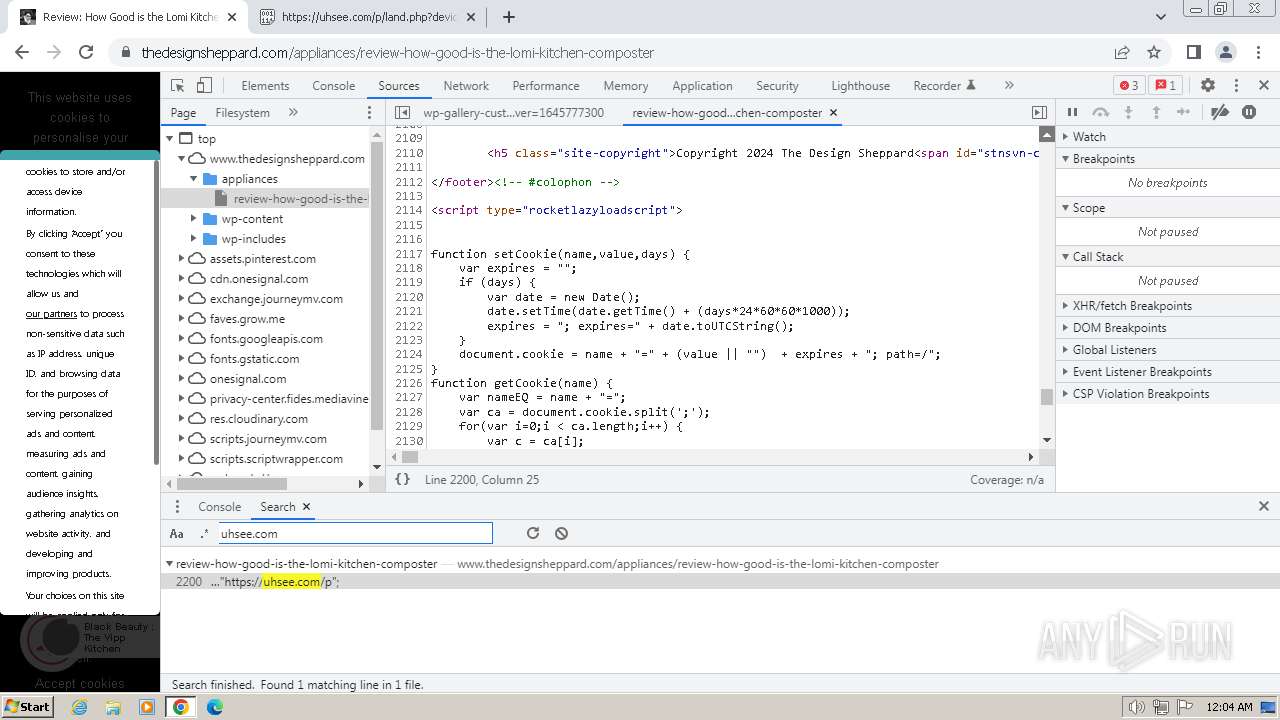Toggle the navigator sidebar icon
This screenshot has height=720, width=1280.
pyautogui.click(x=402, y=113)
